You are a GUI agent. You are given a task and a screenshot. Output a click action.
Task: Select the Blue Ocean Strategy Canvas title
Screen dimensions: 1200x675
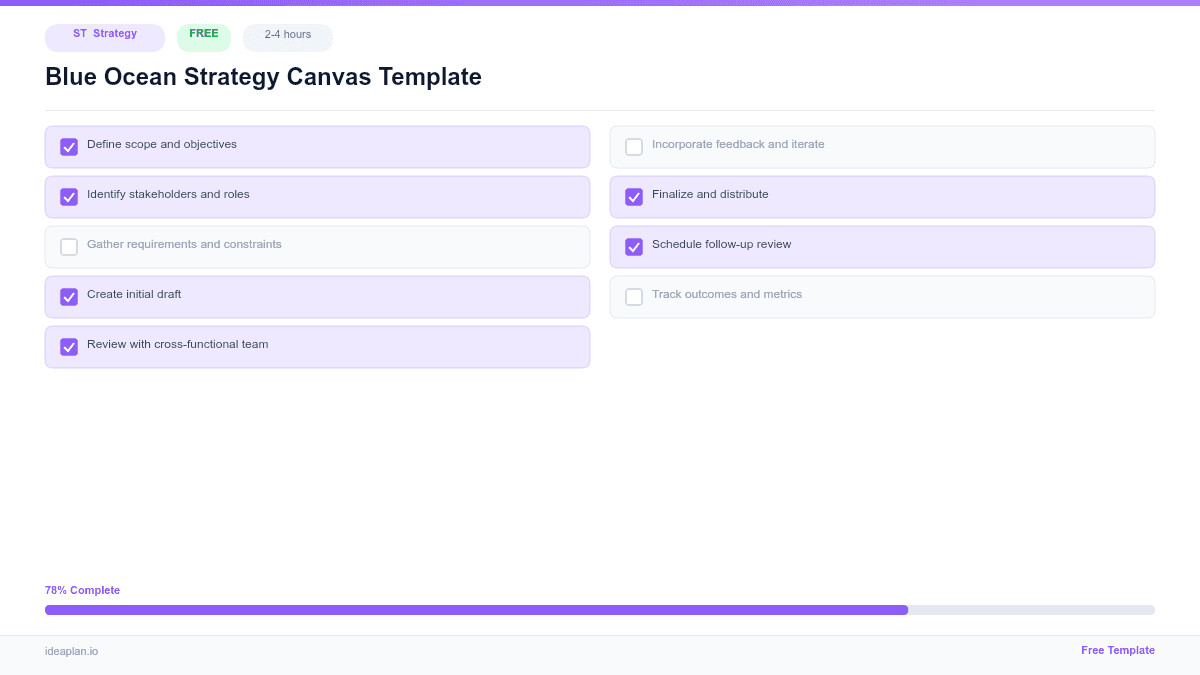coord(263,77)
